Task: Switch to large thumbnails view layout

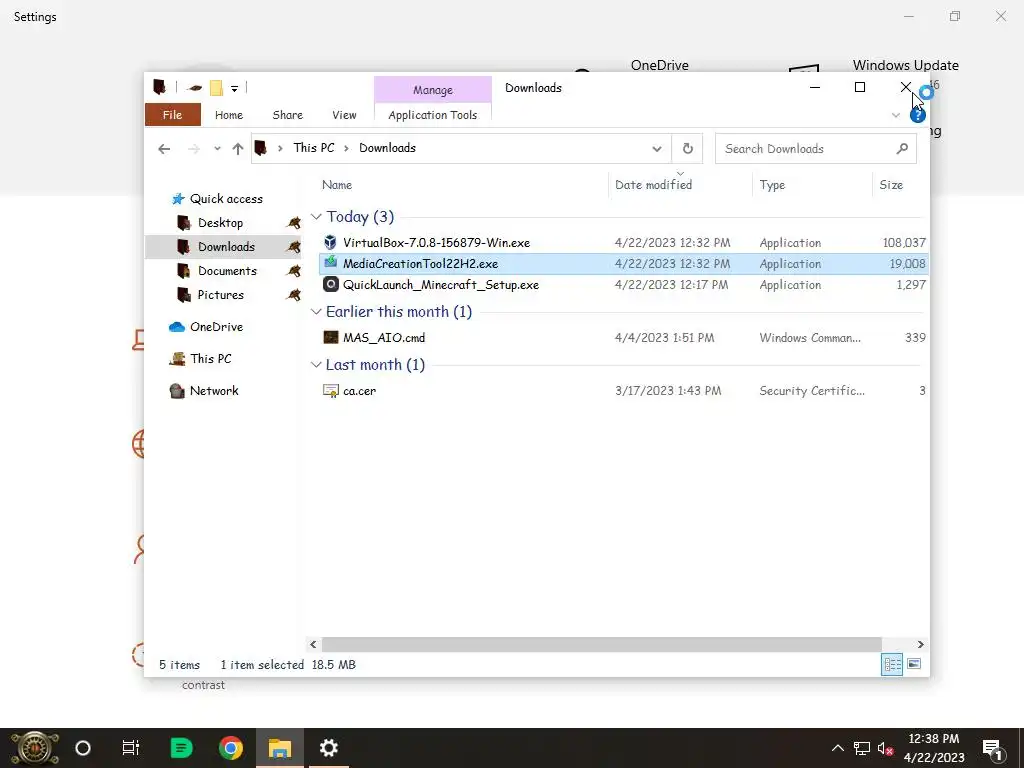Action: (x=914, y=664)
